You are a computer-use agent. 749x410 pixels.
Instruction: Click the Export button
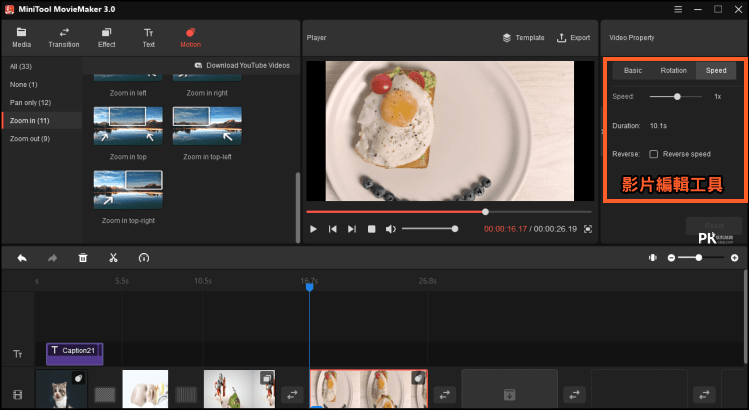[x=574, y=38]
